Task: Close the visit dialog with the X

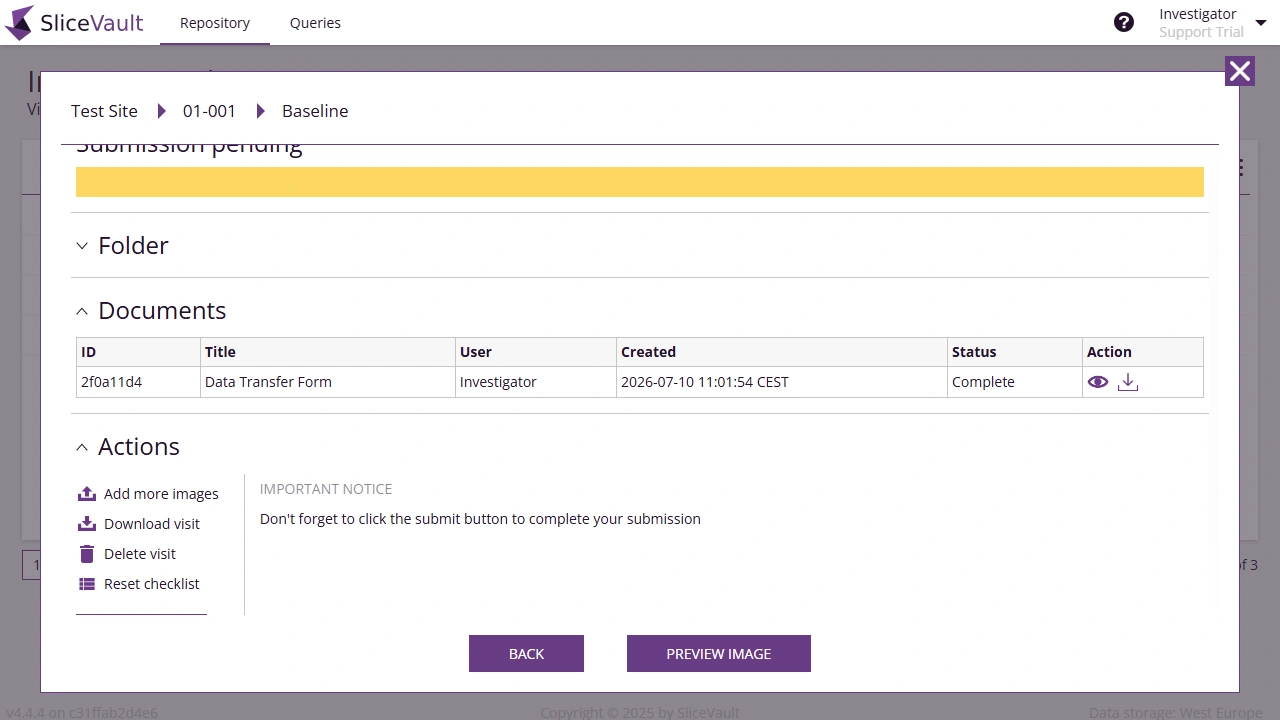Action: click(1240, 71)
